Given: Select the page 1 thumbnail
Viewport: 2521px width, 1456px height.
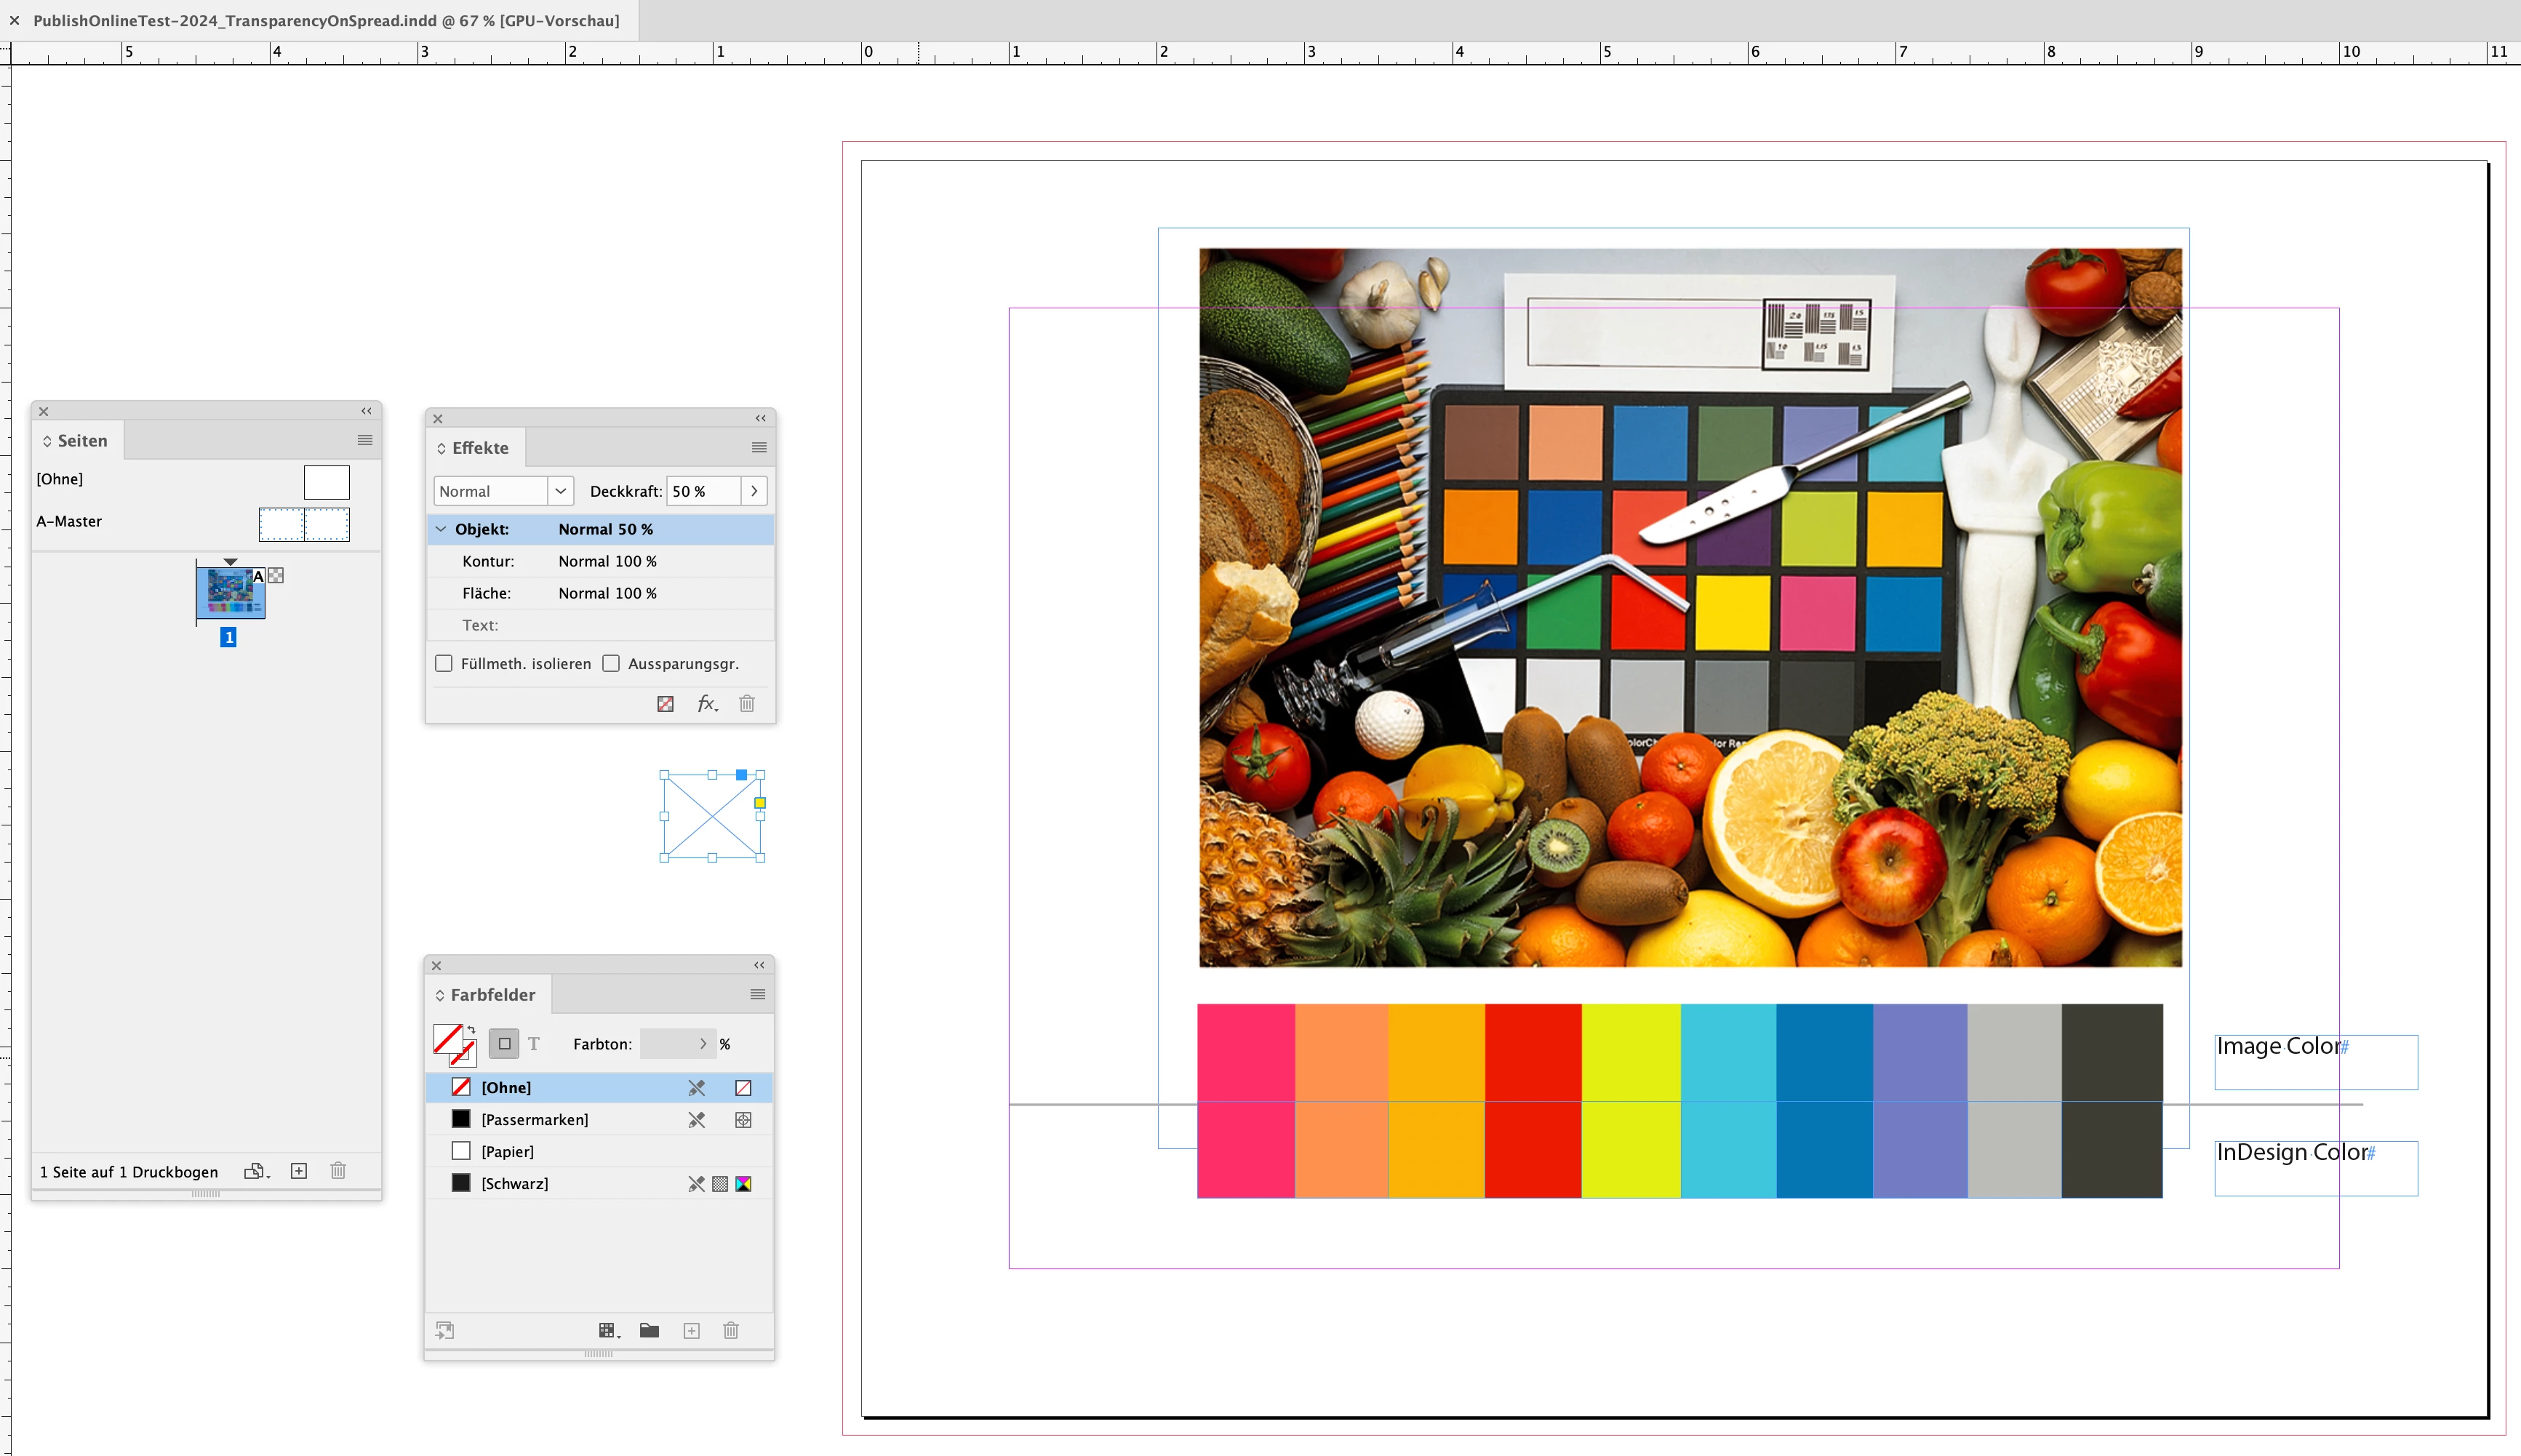Looking at the screenshot, I should 231,592.
